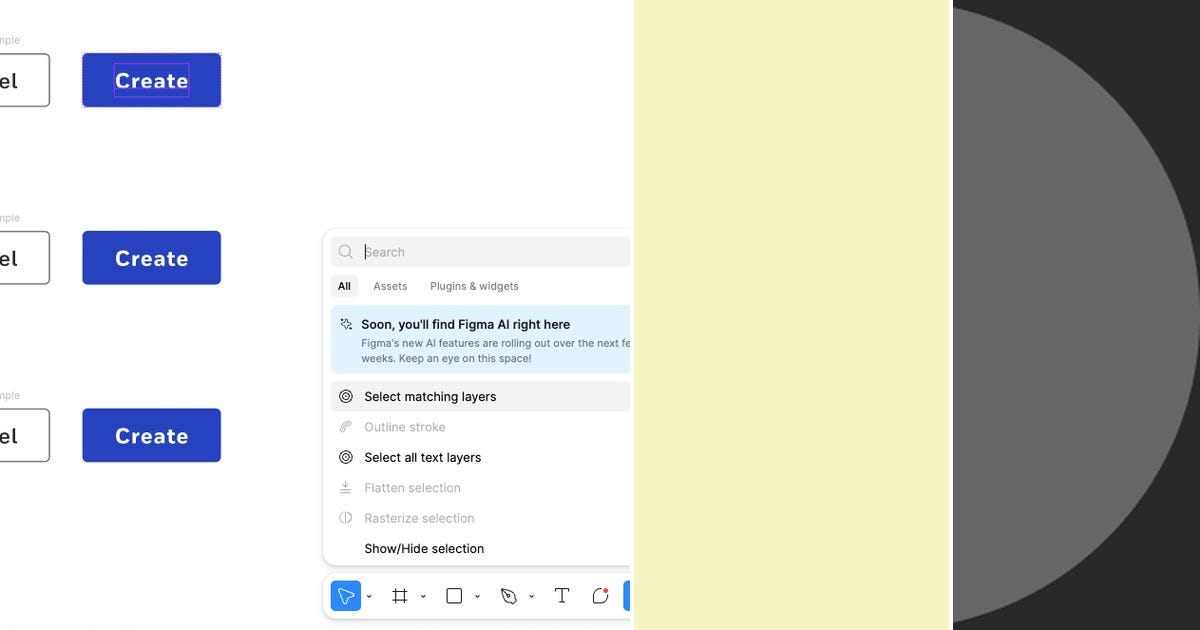Click the search magnifier icon
The height and width of the screenshot is (630, 1200).
pyautogui.click(x=345, y=252)
